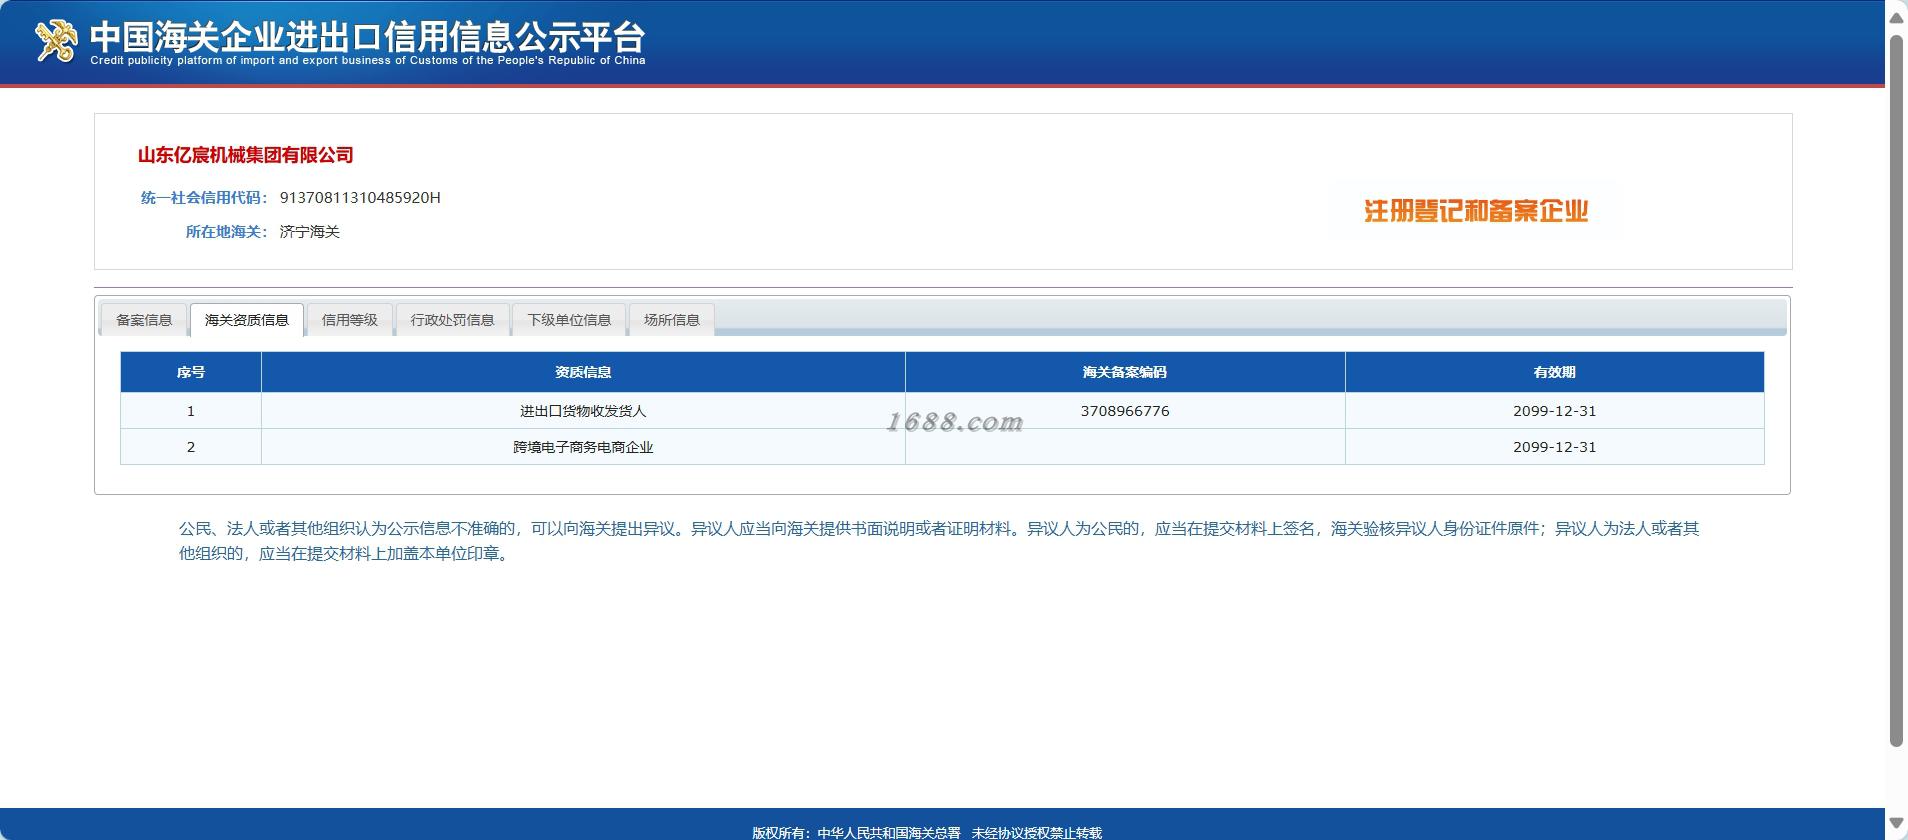This screenshot has height=840, width=1908.
Task: Click the 2099-12-31 date in the 跨境电子商务电商企业 row
Action: pyautogui.click(x=1555, y=447)
